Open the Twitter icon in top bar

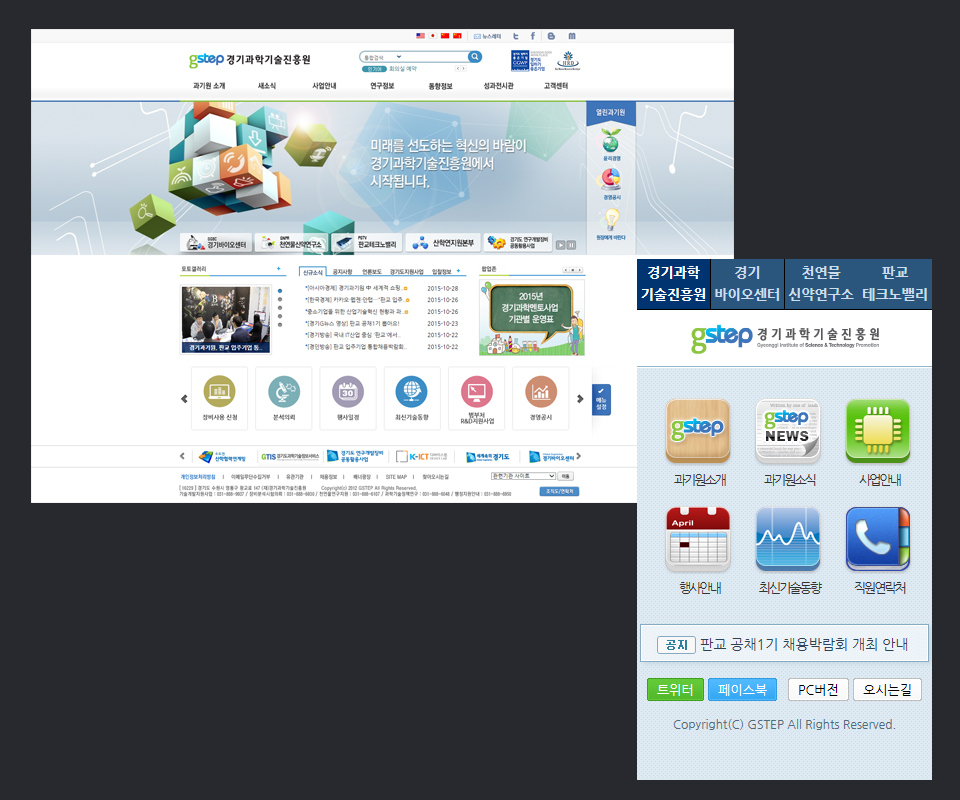516,36
